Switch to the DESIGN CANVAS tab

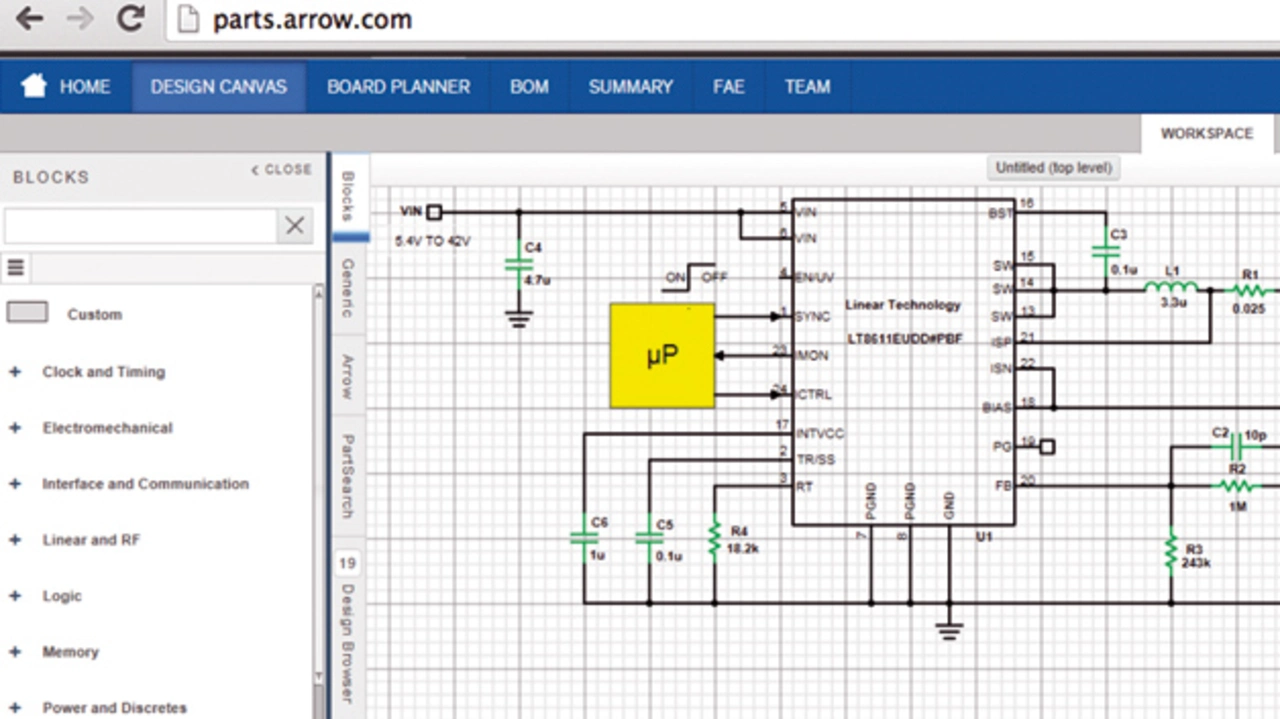[219, 87]
